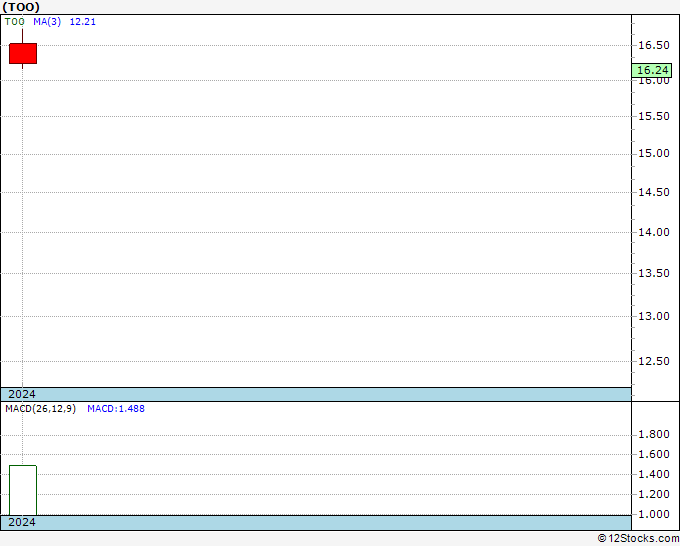
Task: Click the 1.400 MACD axis label
Action: click(654, 474)
